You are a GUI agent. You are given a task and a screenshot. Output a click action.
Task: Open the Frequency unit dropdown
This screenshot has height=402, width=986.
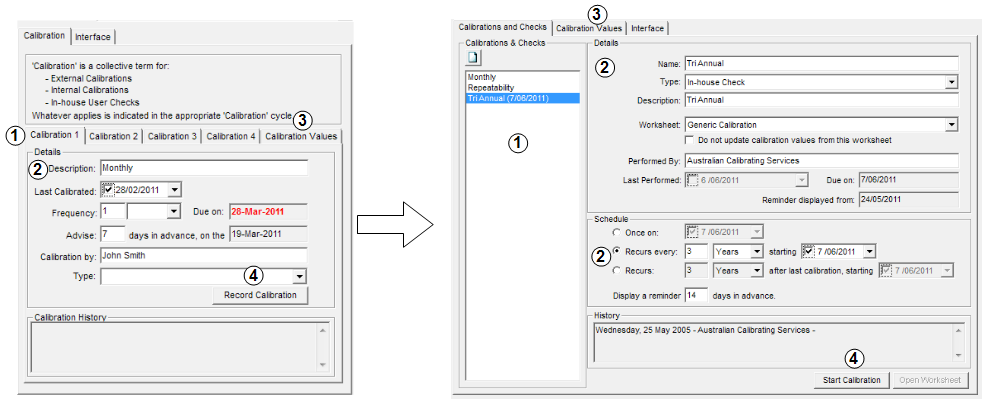click(173, 212)
